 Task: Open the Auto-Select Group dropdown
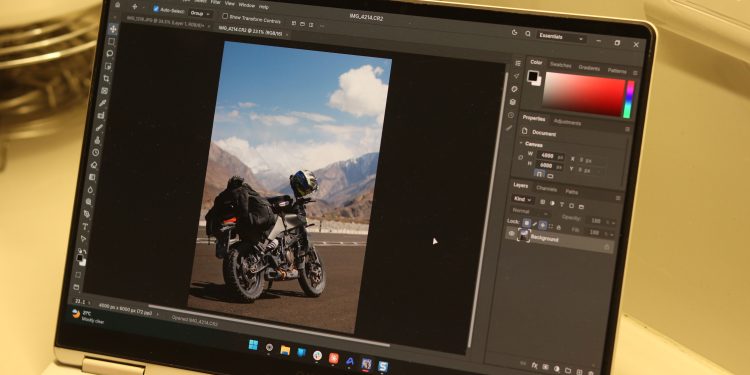(200, 13)
